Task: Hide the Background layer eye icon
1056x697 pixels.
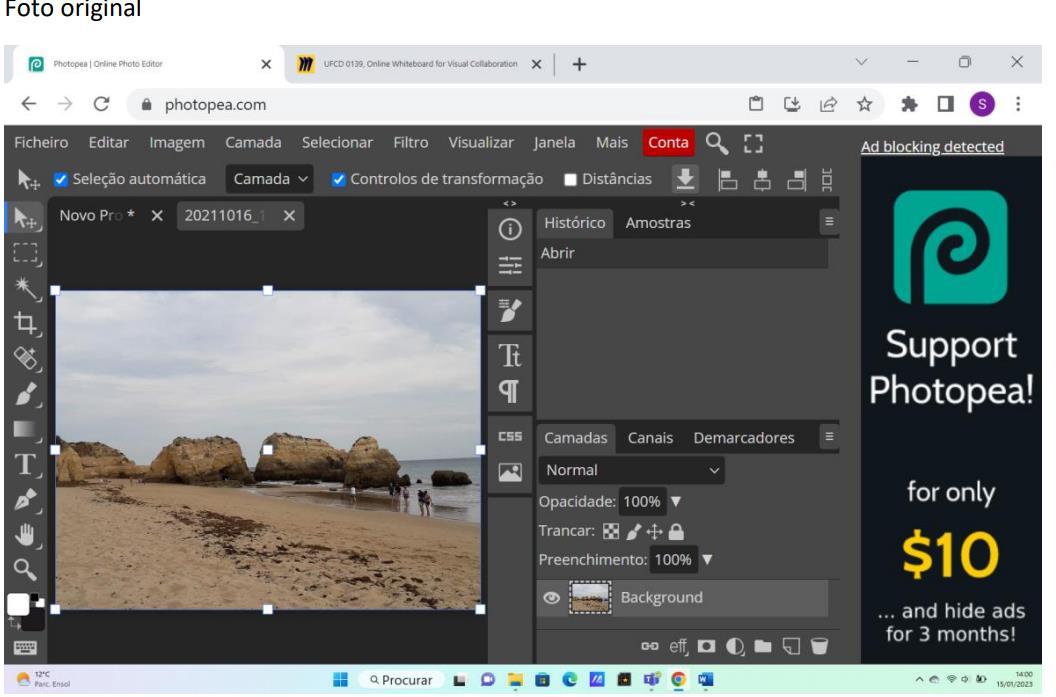Action: 551,598
